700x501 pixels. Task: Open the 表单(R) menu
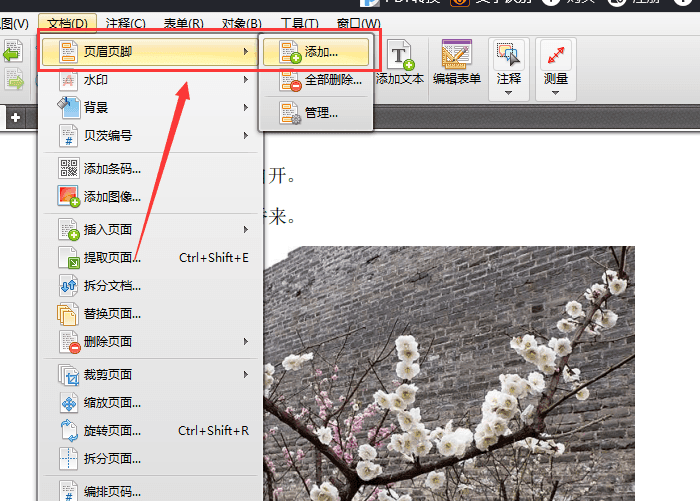point(183,23)
